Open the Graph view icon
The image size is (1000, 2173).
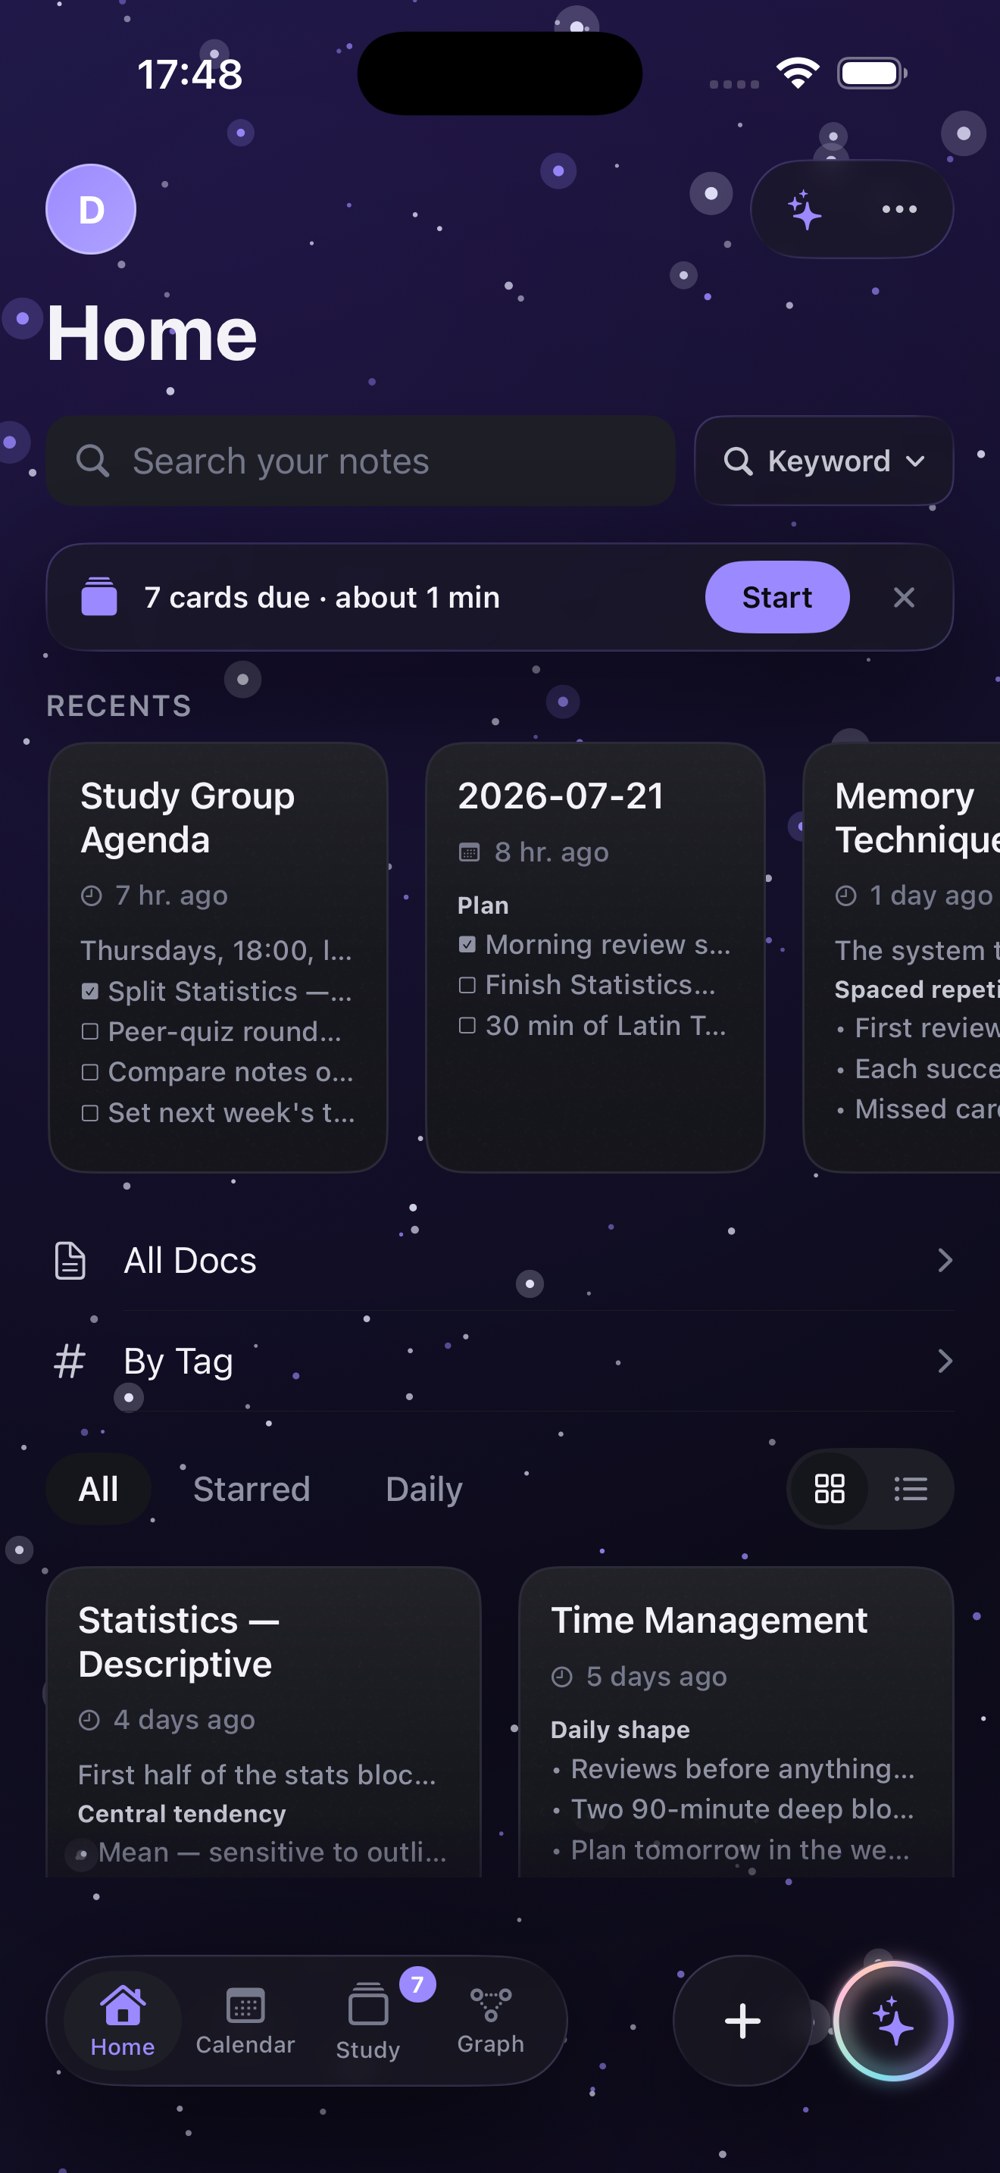pos(491,2020)
